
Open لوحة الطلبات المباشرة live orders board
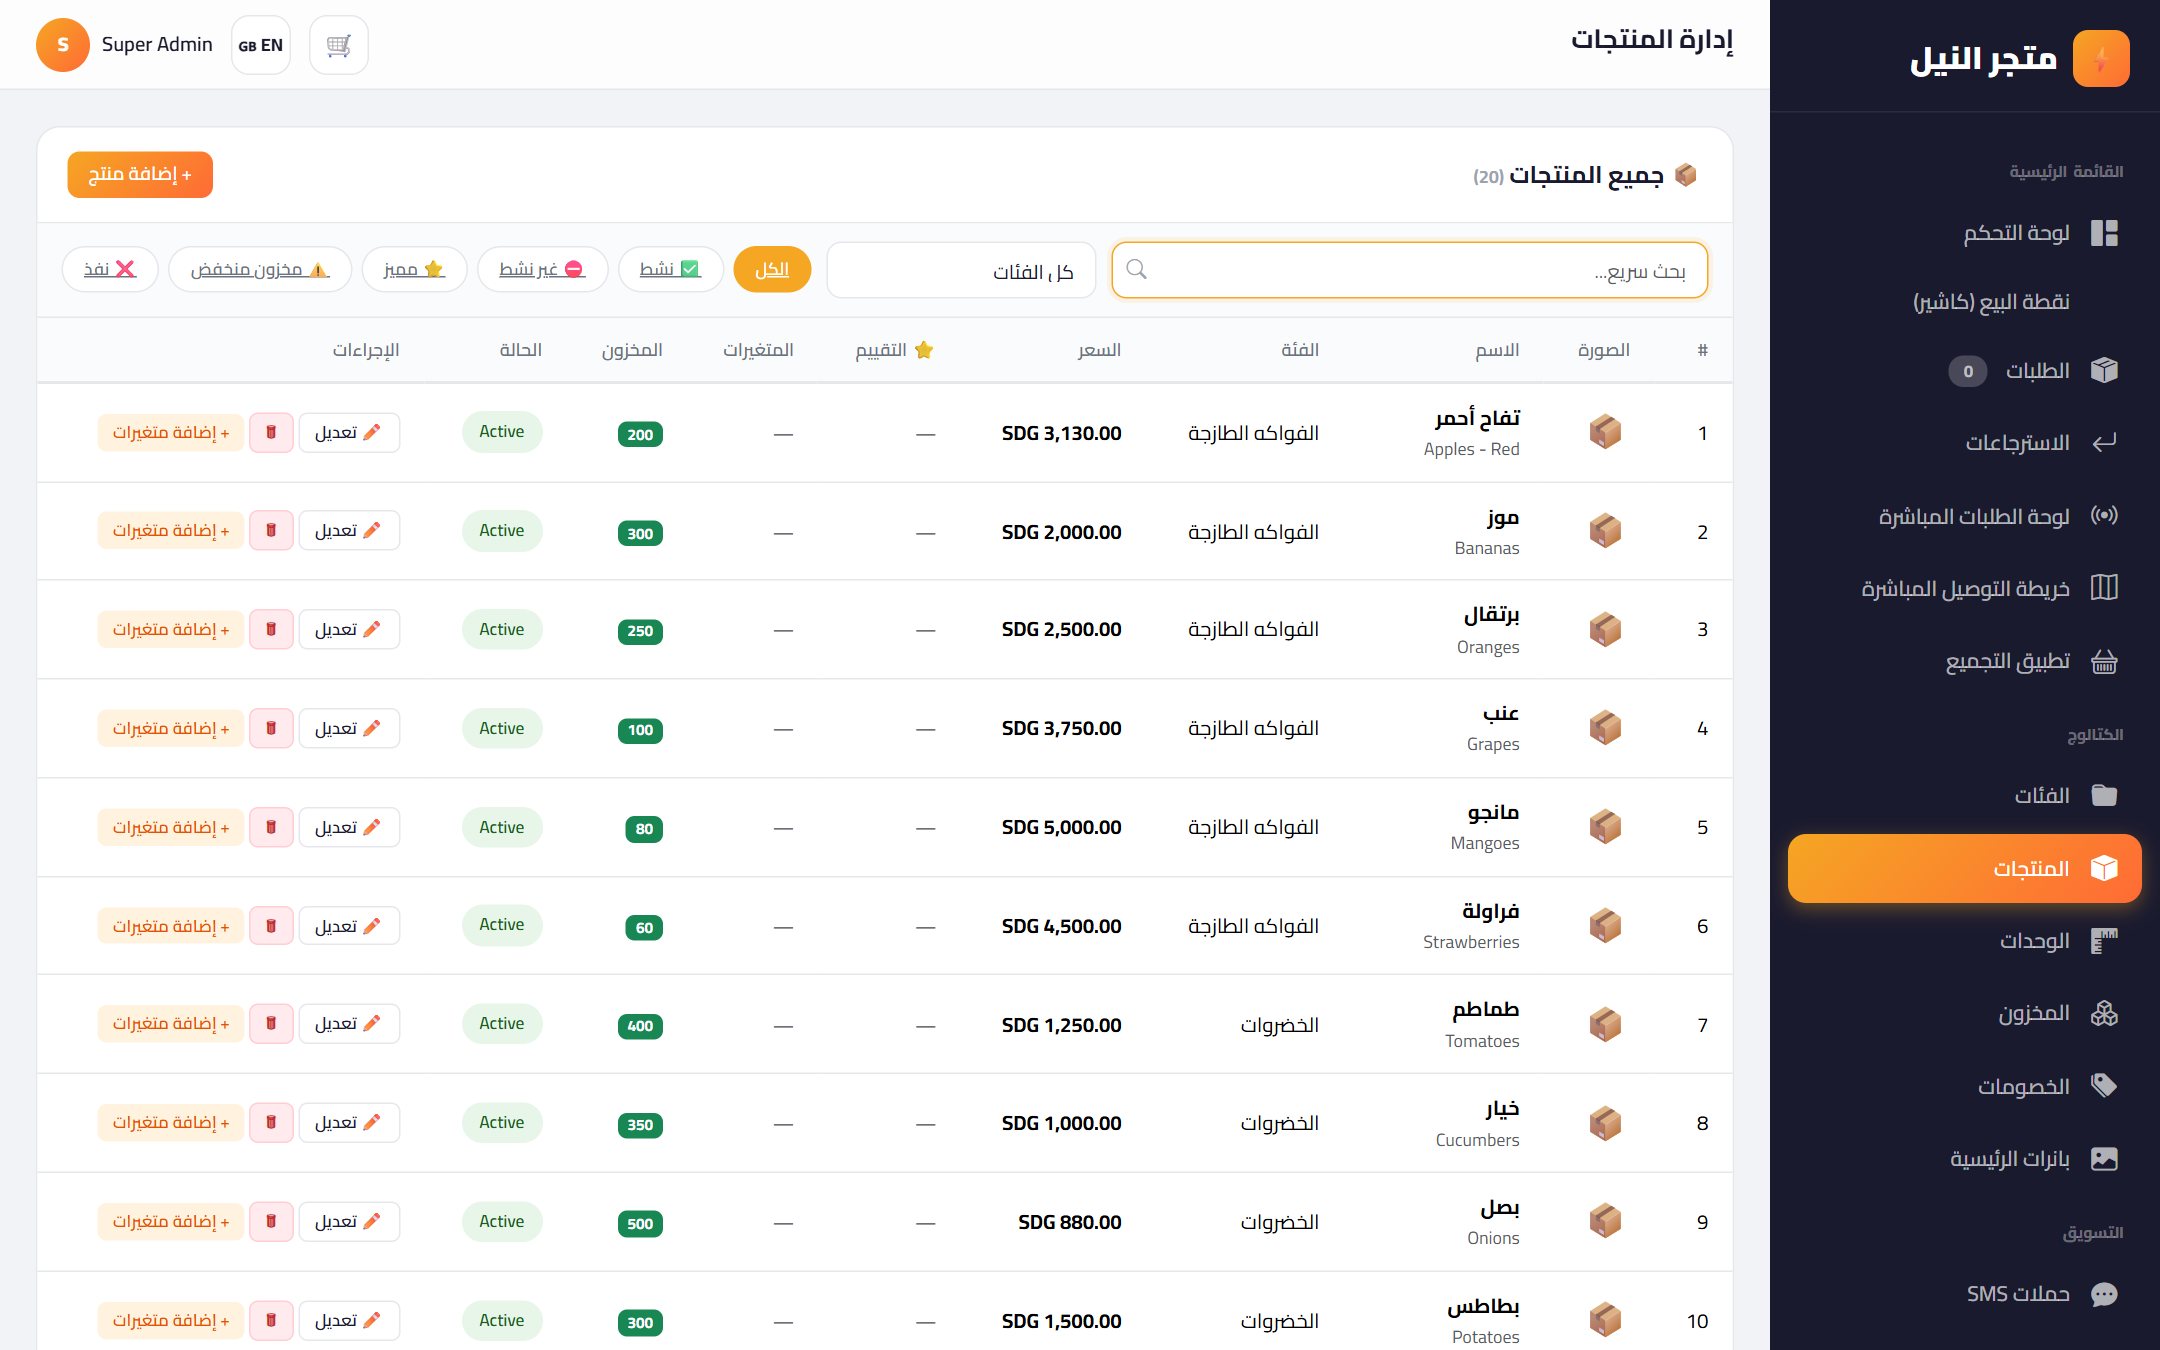tap(1964, 516)
